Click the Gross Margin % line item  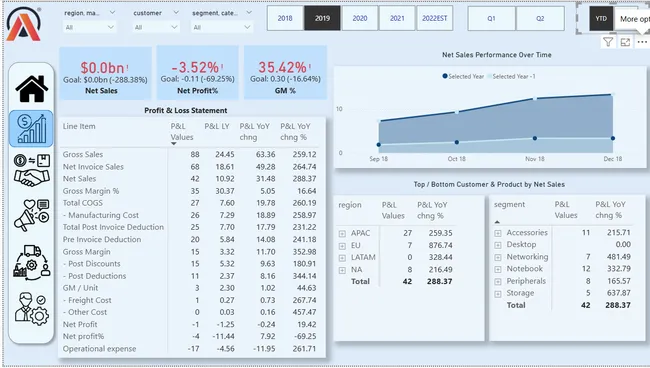pyautogui.click(x=91, y=191)
